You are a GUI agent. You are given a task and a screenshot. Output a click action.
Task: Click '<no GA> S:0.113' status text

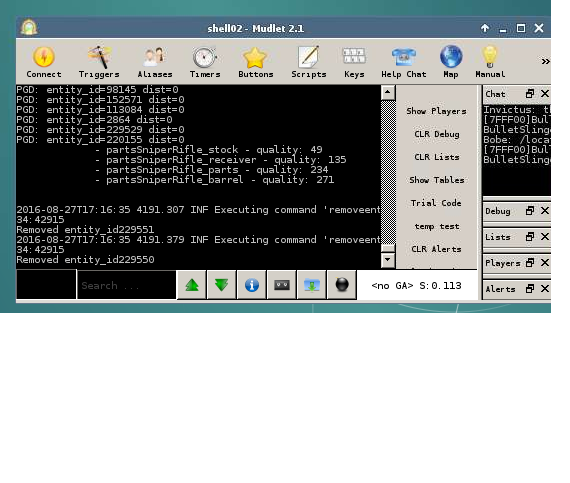(x=416, y=286)
